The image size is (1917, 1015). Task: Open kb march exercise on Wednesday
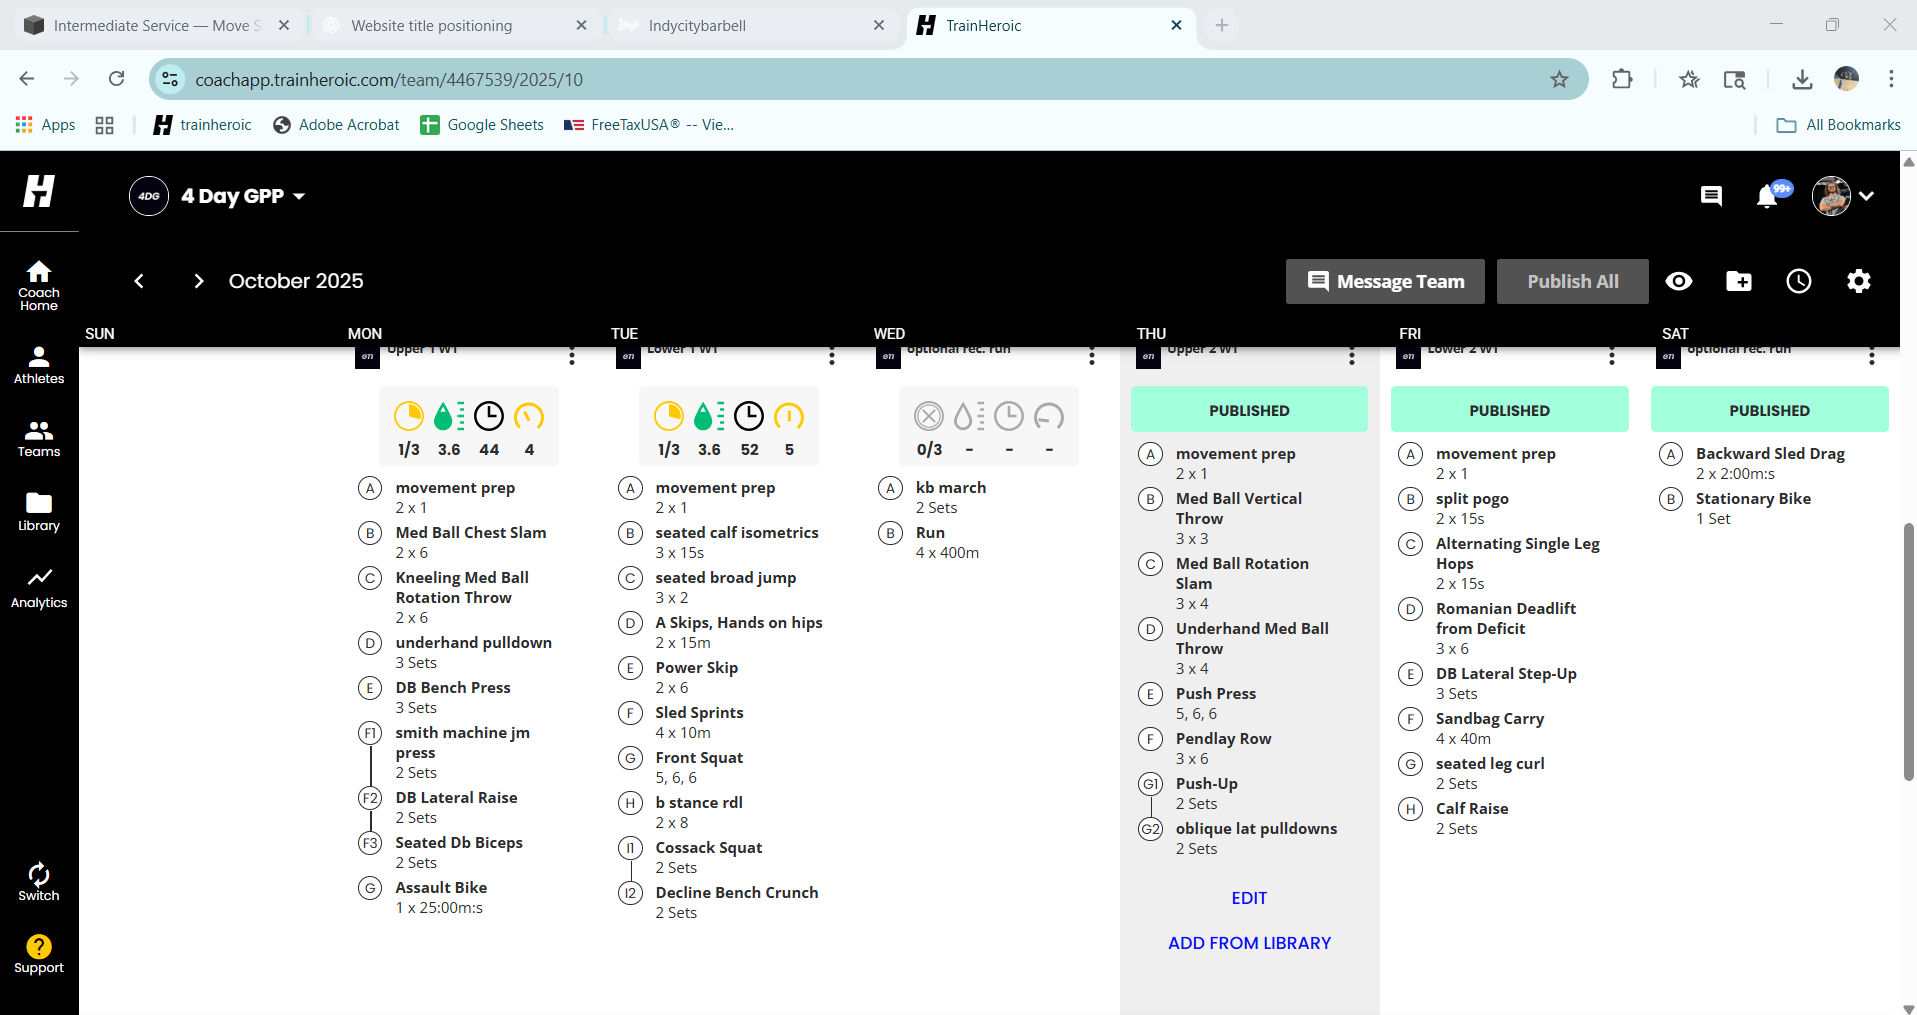pos(950,488)
